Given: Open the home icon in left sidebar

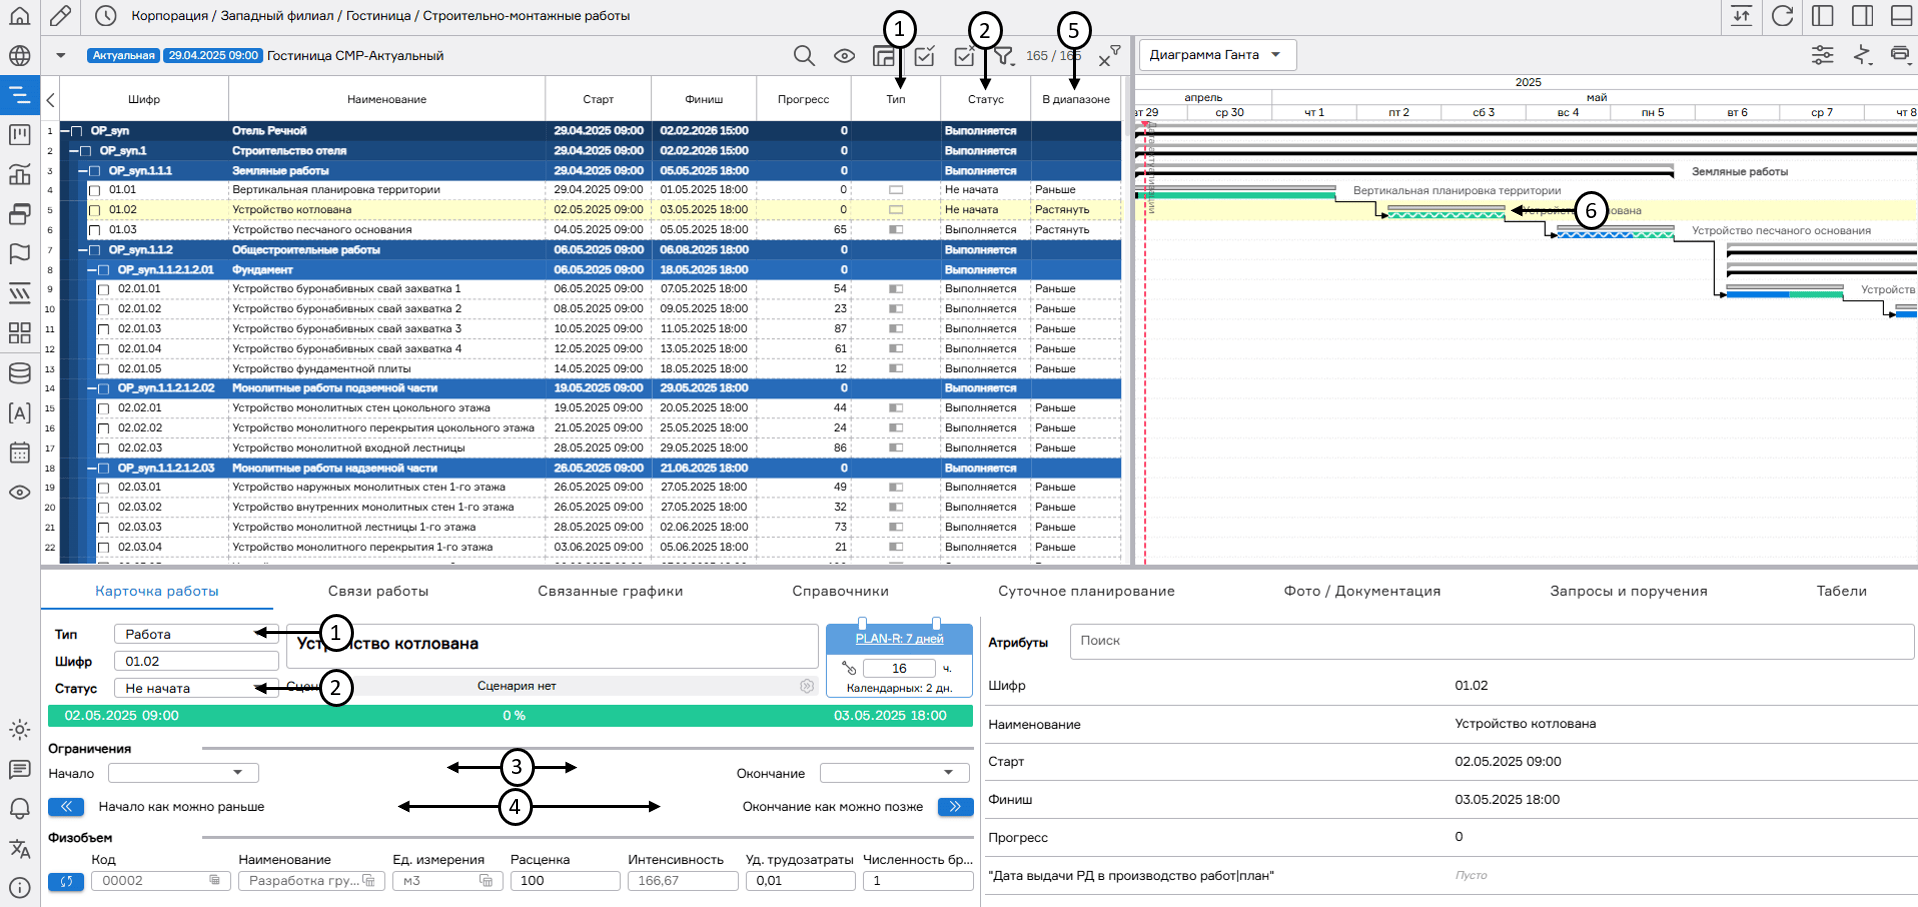Looking at the screenshot, I should coord(19,16).
